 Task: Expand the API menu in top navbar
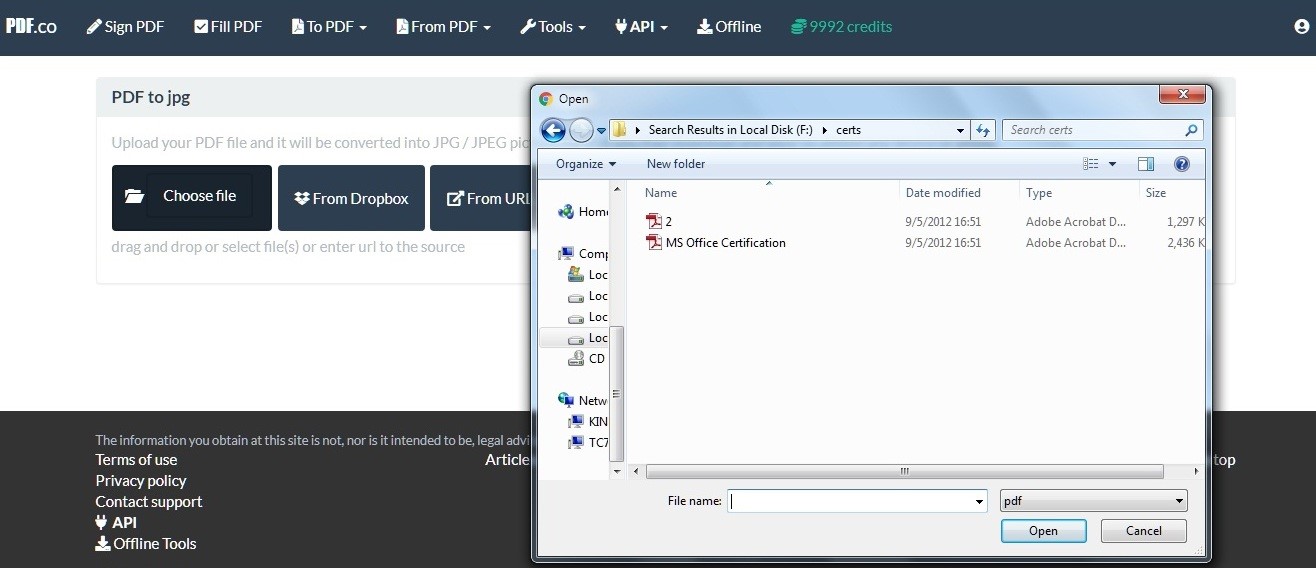pos(641,27)
